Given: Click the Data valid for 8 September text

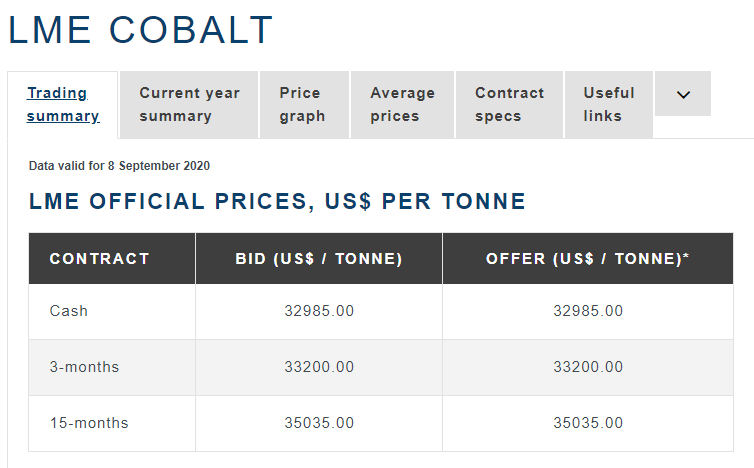Looking at the screenshot, I should [119, 166].
